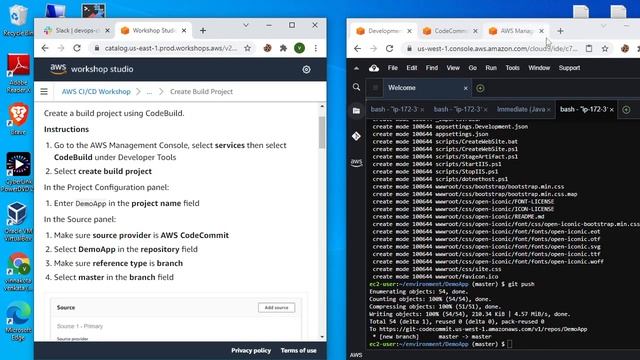640x360 pixels.
Task: Click the Add source button in the screenshot
Action: click(276, 308)
